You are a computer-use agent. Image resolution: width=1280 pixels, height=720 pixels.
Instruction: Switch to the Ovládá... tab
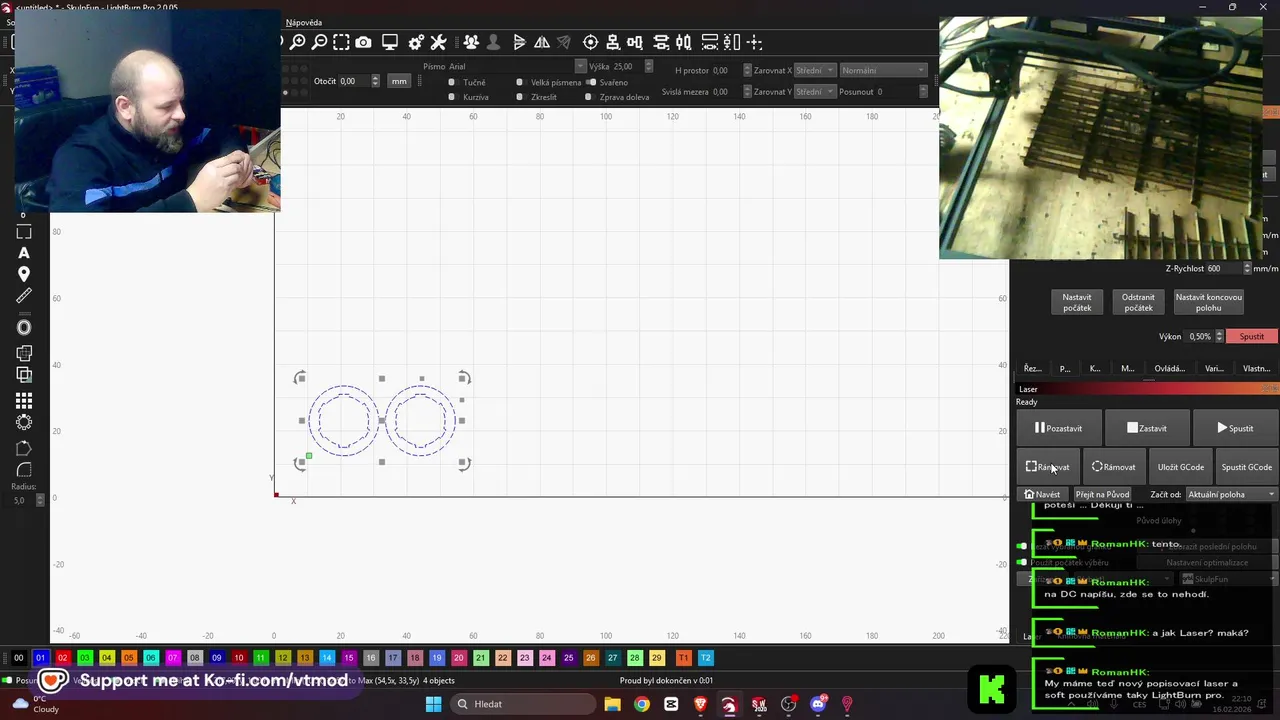coord(1169,368)
